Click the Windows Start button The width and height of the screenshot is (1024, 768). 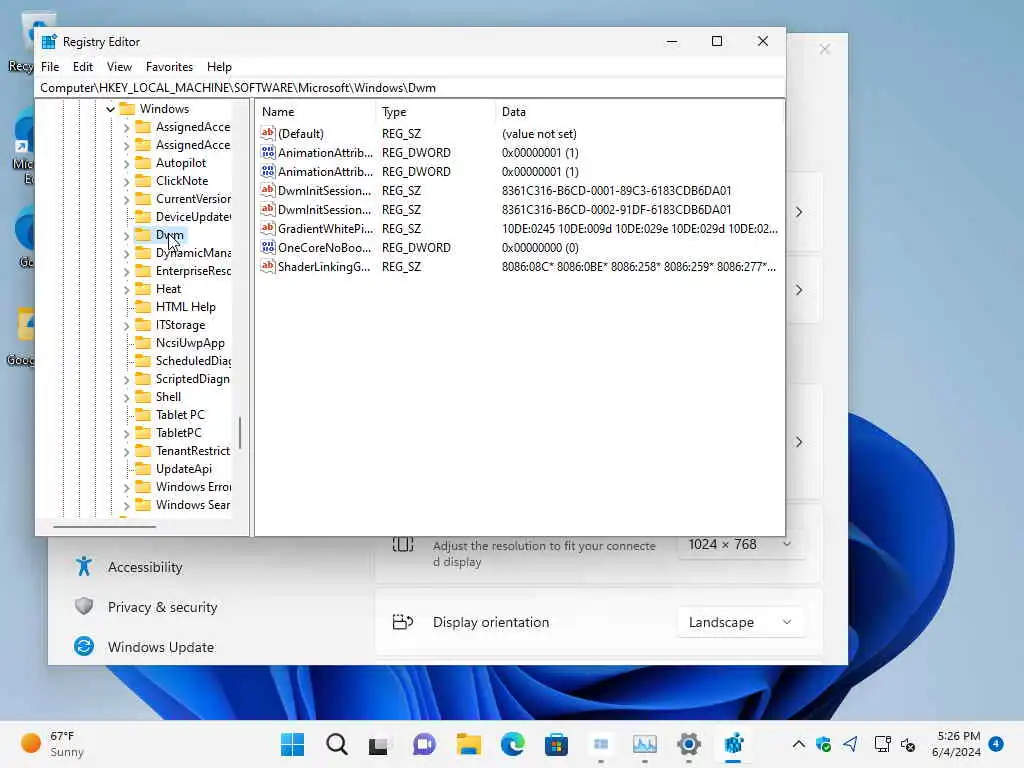pyautogui.click(x=292, y=744)
